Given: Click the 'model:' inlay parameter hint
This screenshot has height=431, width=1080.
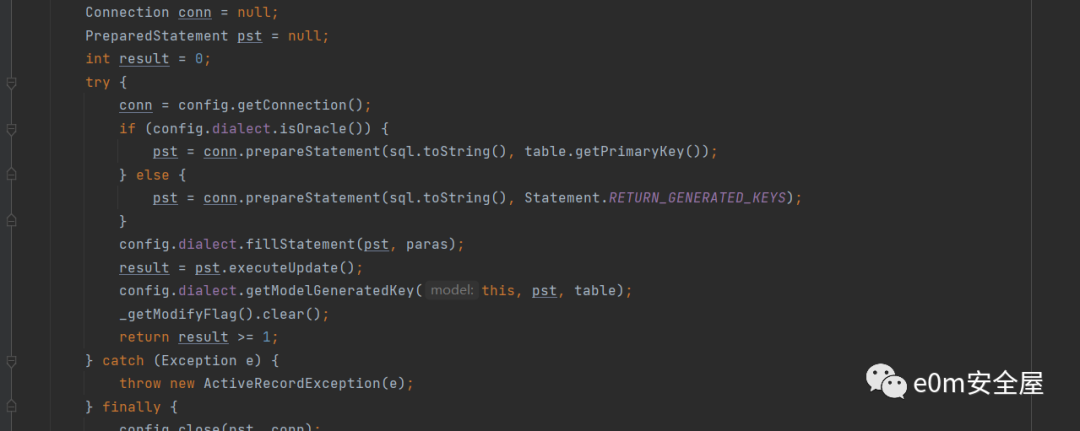Looking at the screenshot, I should point(451,290).
